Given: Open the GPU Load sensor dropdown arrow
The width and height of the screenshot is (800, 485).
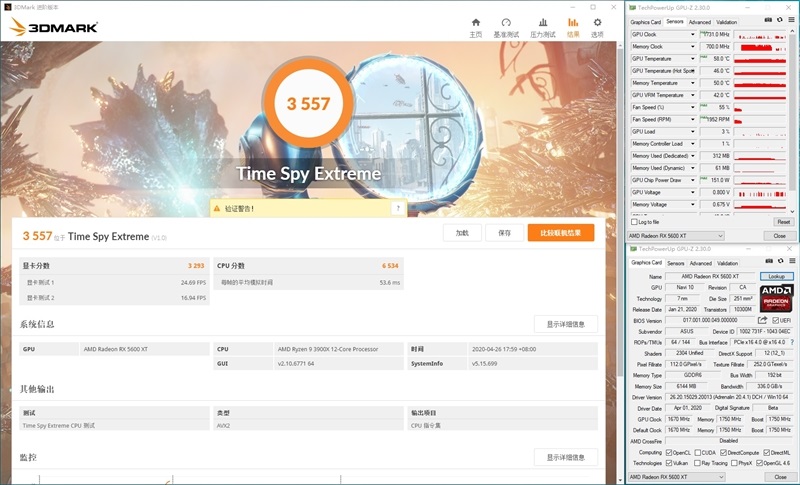Looking at the screenshot, I should point(691,131).
